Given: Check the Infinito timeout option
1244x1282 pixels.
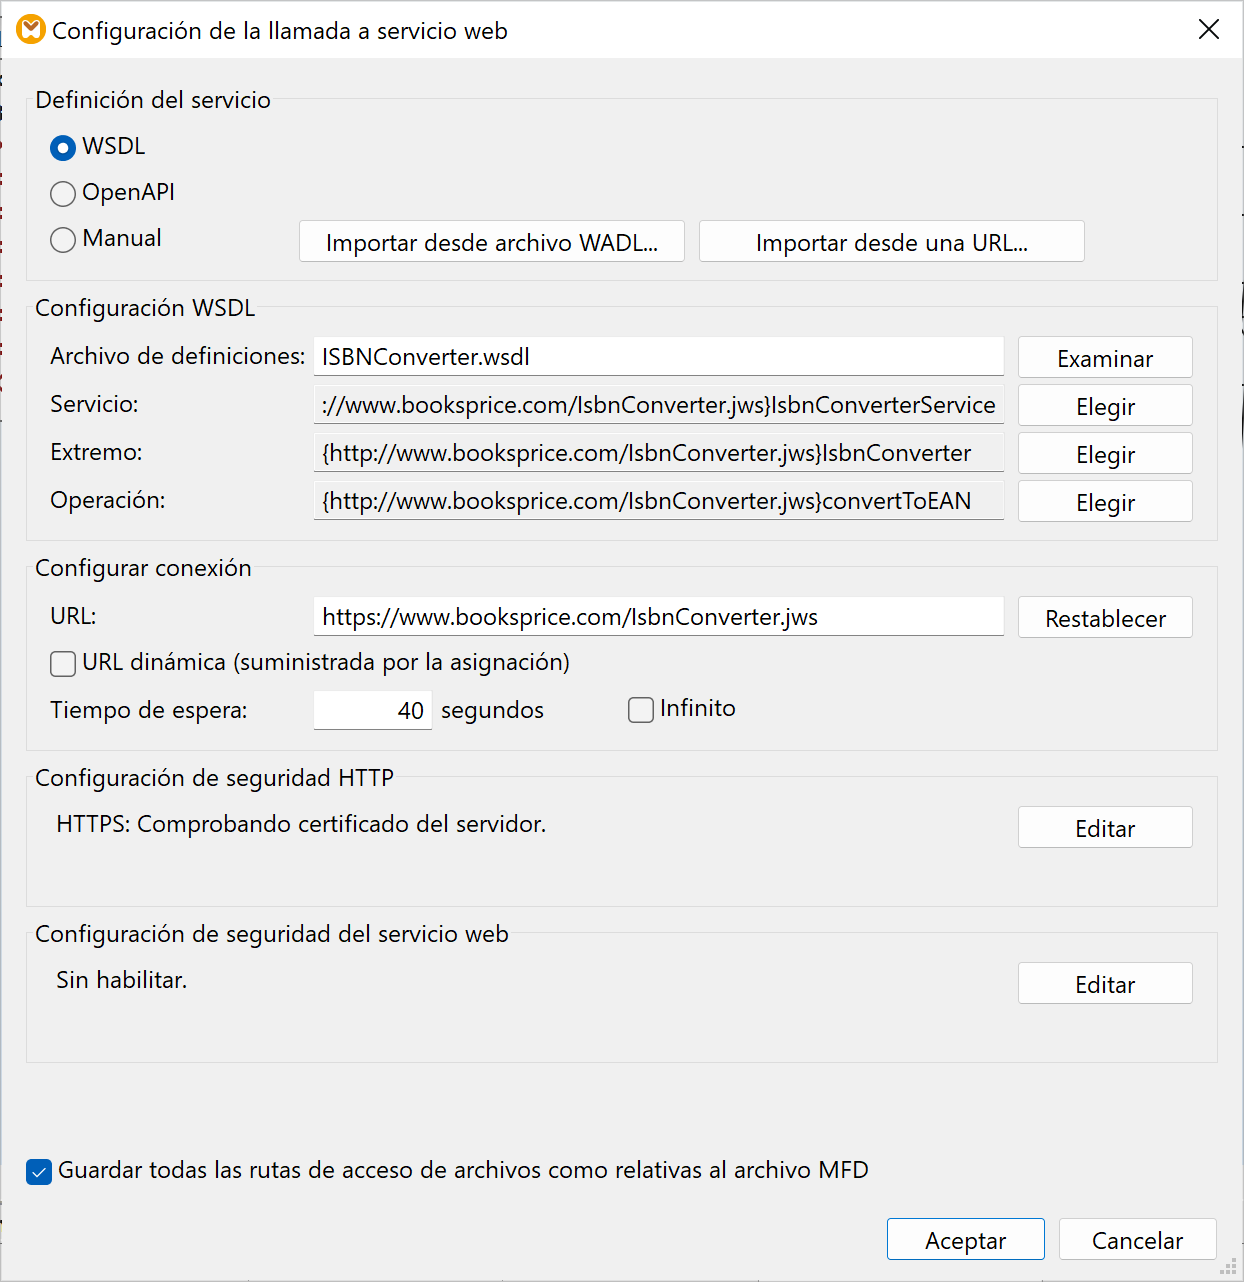Looking at the screenshot, I should [641, 710].
